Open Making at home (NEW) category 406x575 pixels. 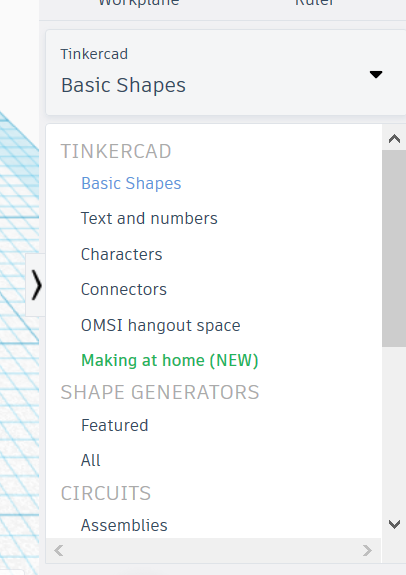[x=169, y=360]
